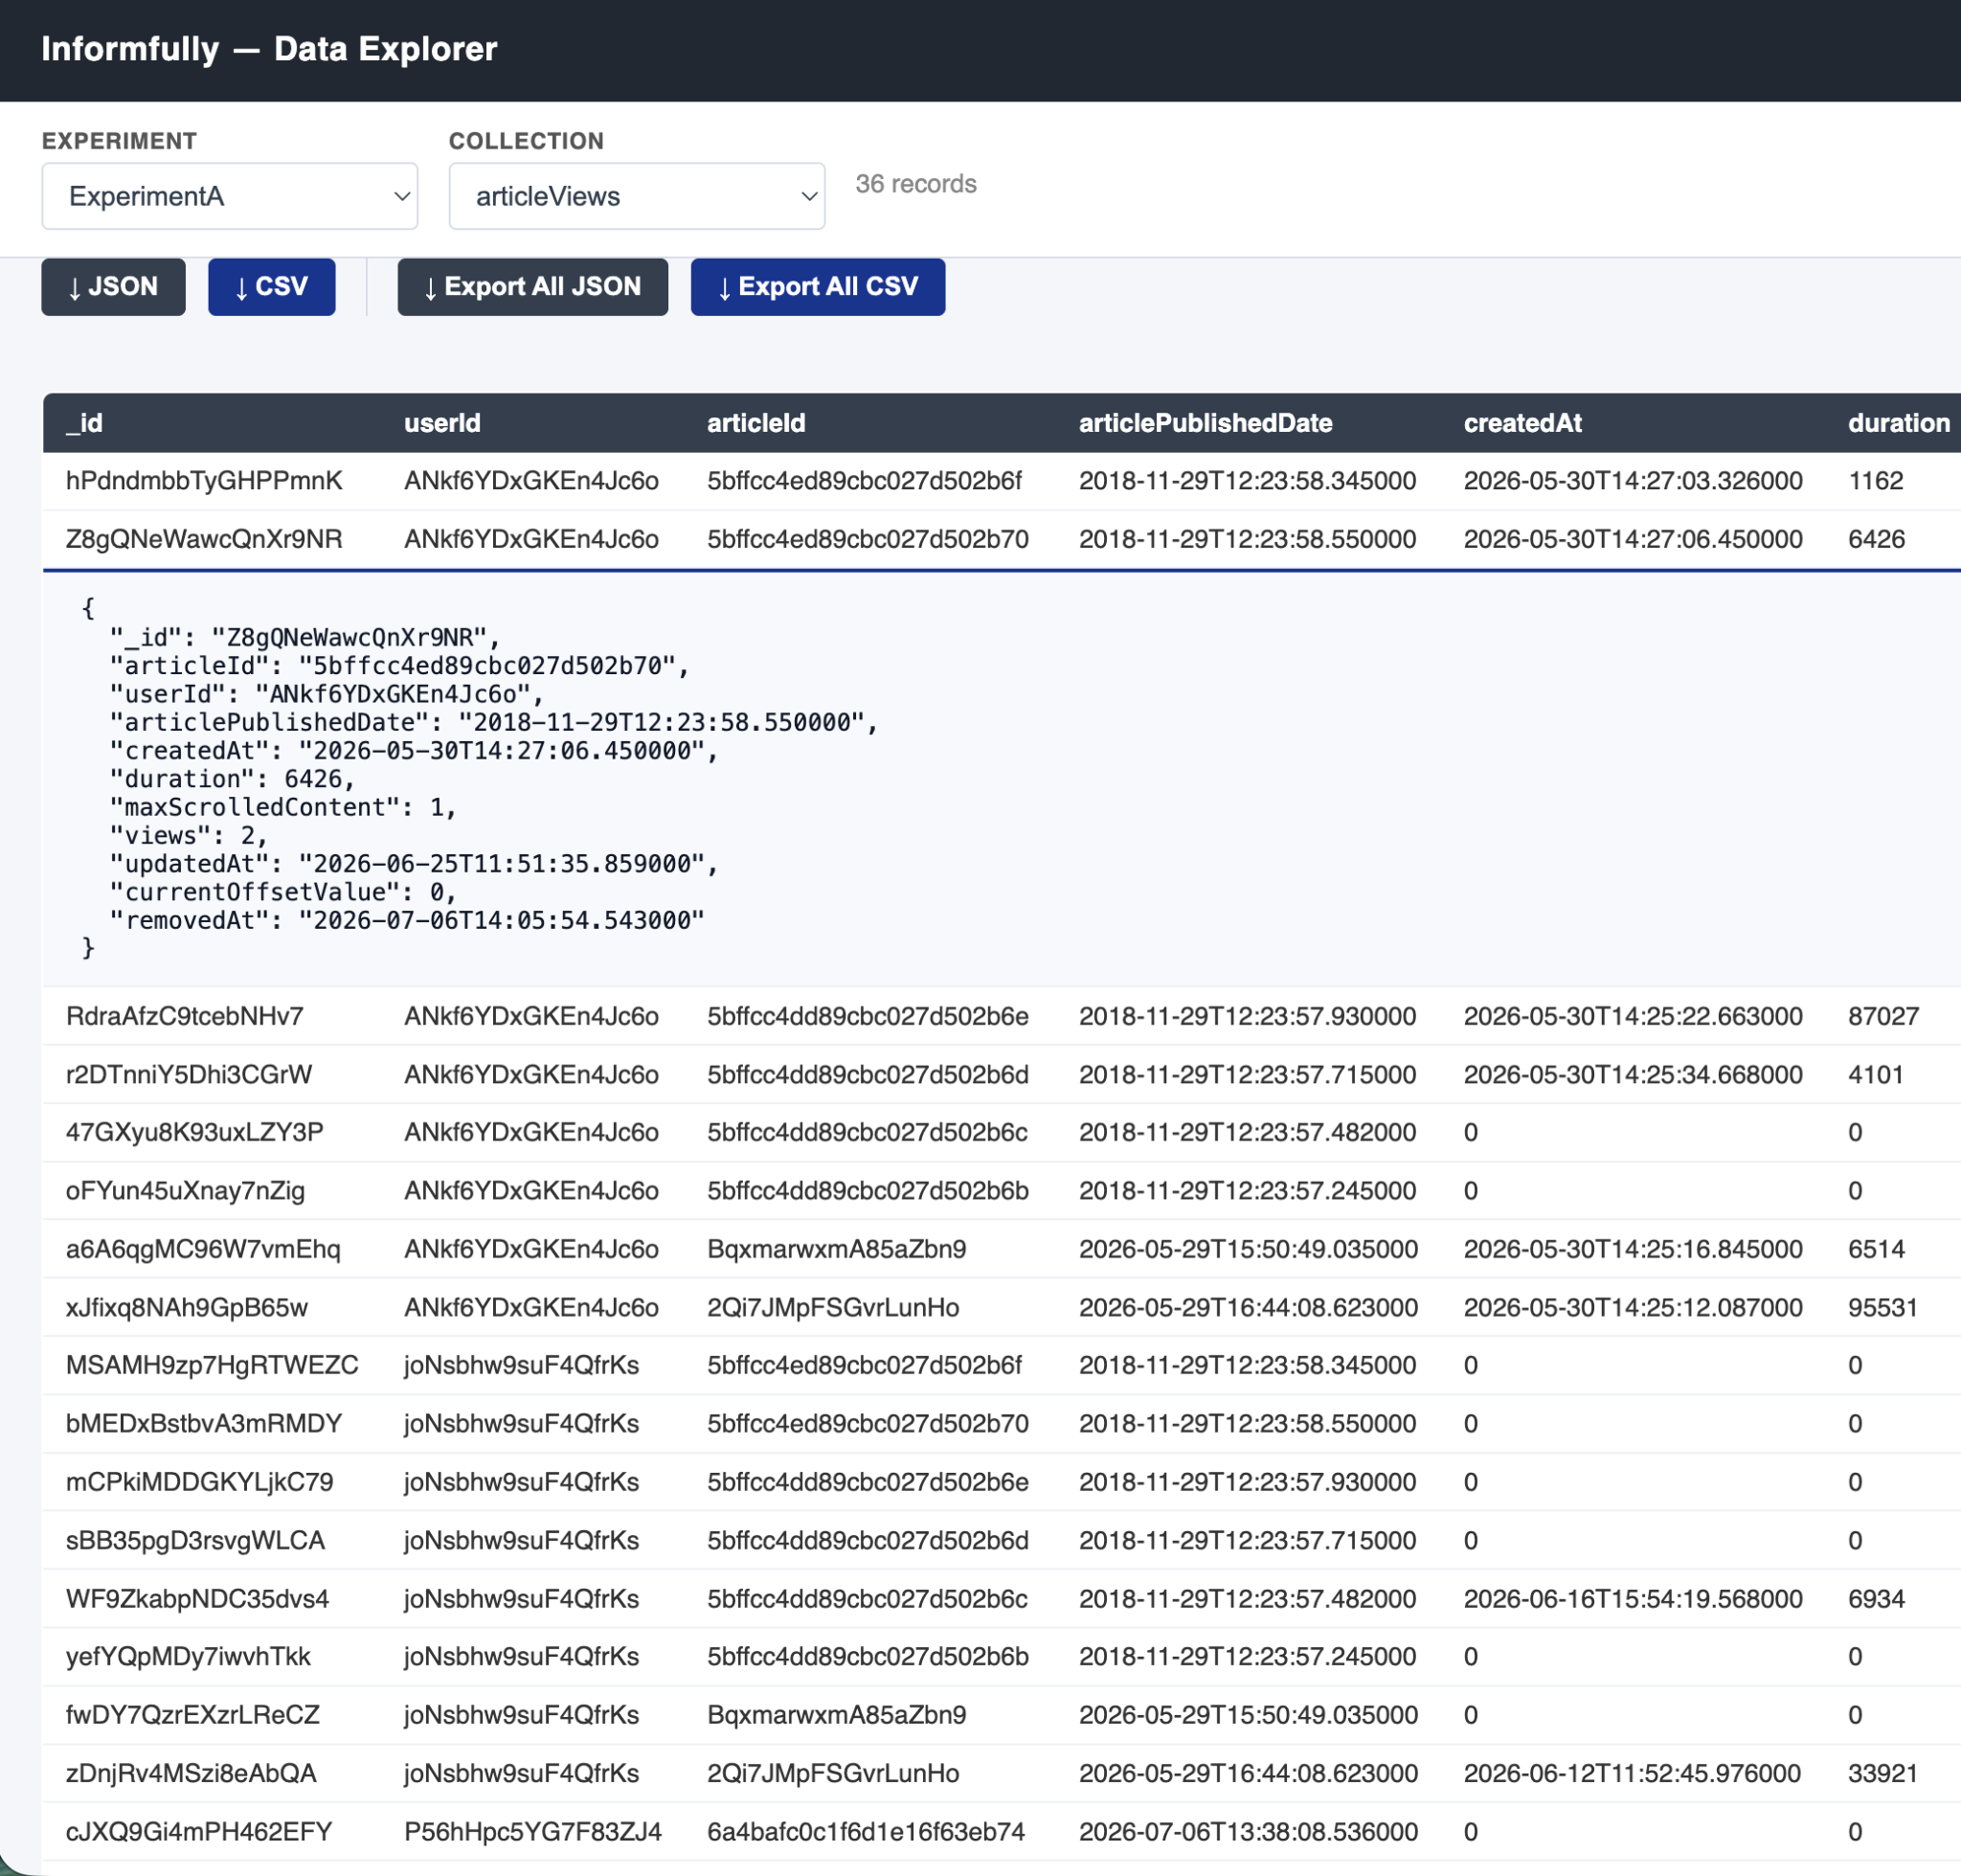Select the row 47GXyu8K93uxLZY3P
This screenshot has height=1876, width=1961.
click(1001, 1132)
